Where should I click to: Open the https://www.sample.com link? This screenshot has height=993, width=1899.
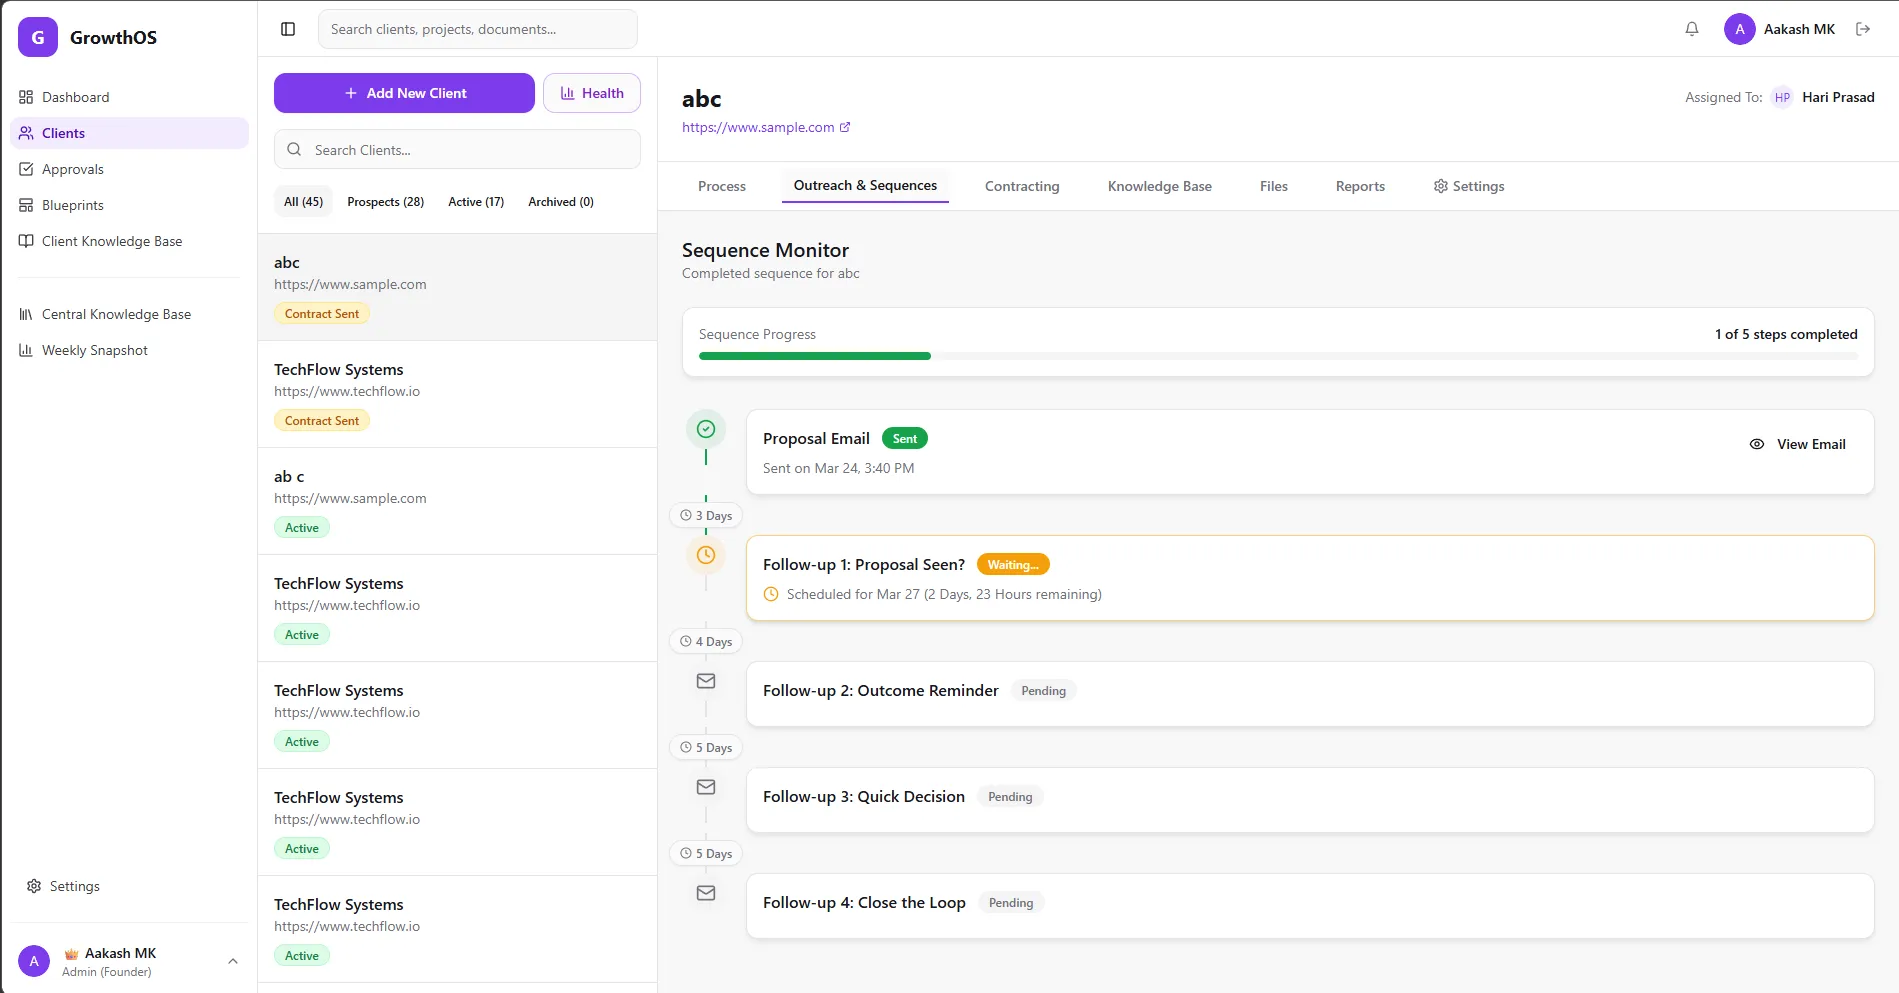coord(758,127)
